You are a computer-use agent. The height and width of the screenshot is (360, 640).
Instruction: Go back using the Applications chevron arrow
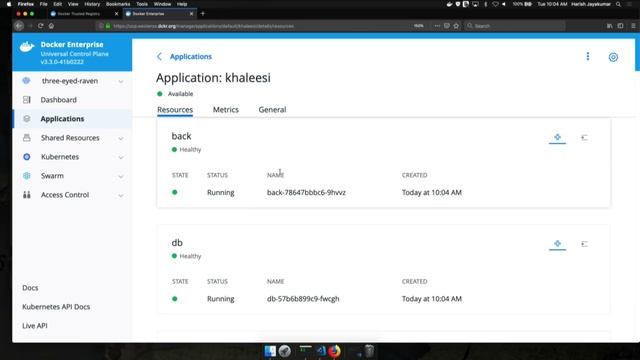[x=159, y=56]
